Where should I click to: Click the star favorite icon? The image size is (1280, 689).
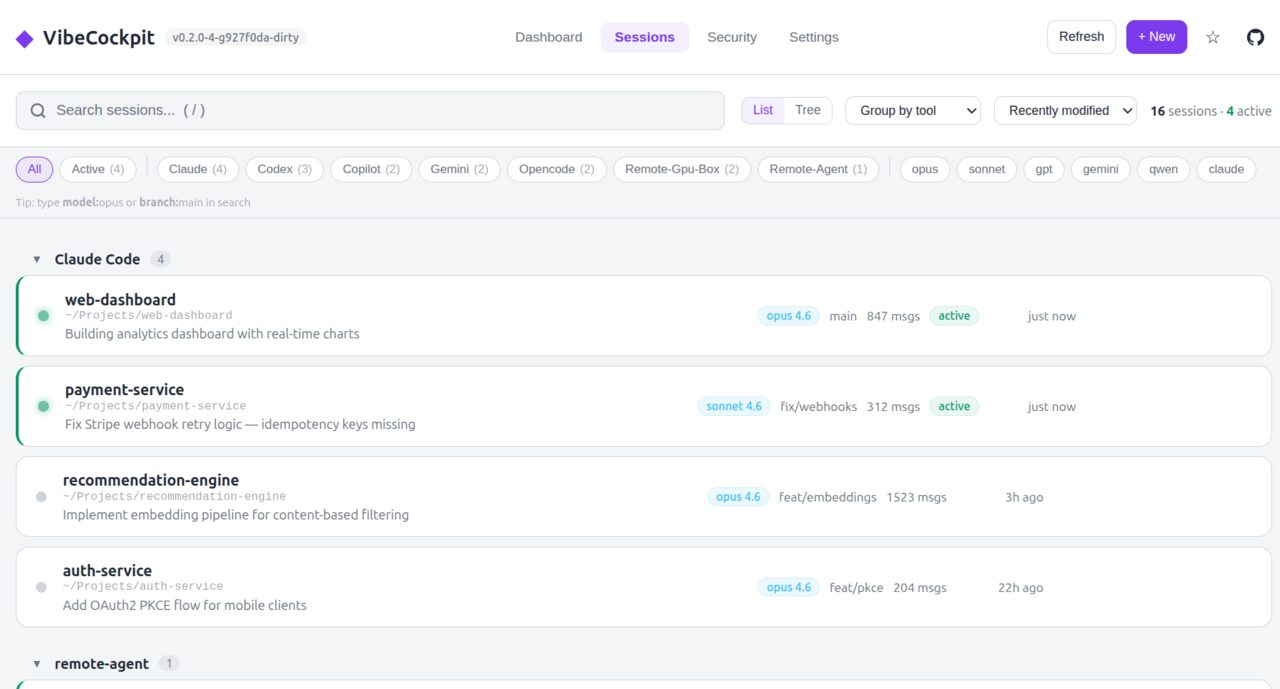pos(1212,37)
